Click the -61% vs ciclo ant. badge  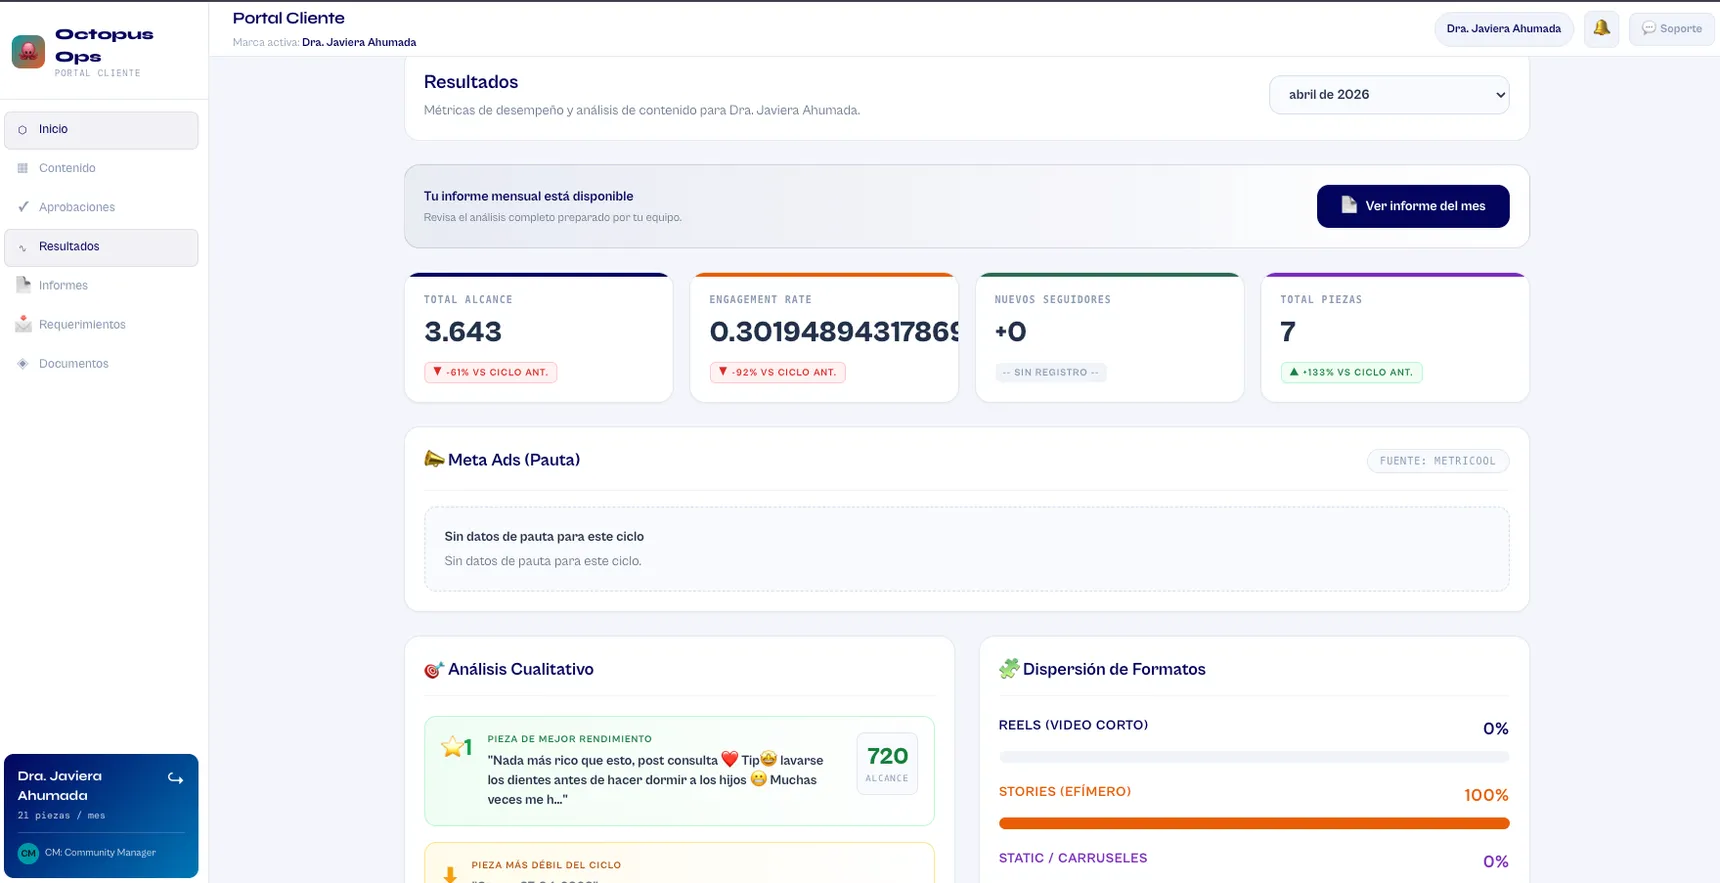pyautogui.click(x=490, y=372)
